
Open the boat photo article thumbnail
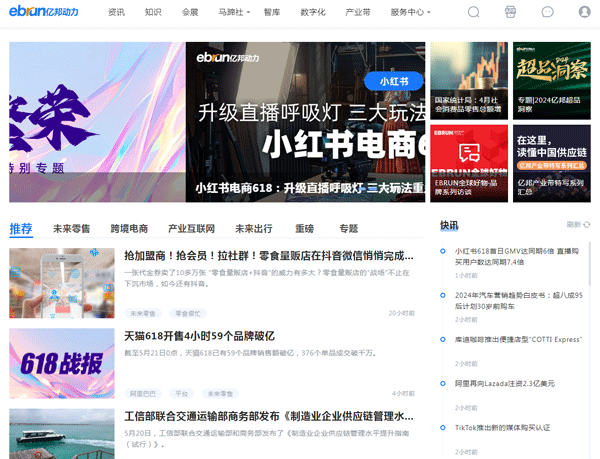[x=62, y=434]
